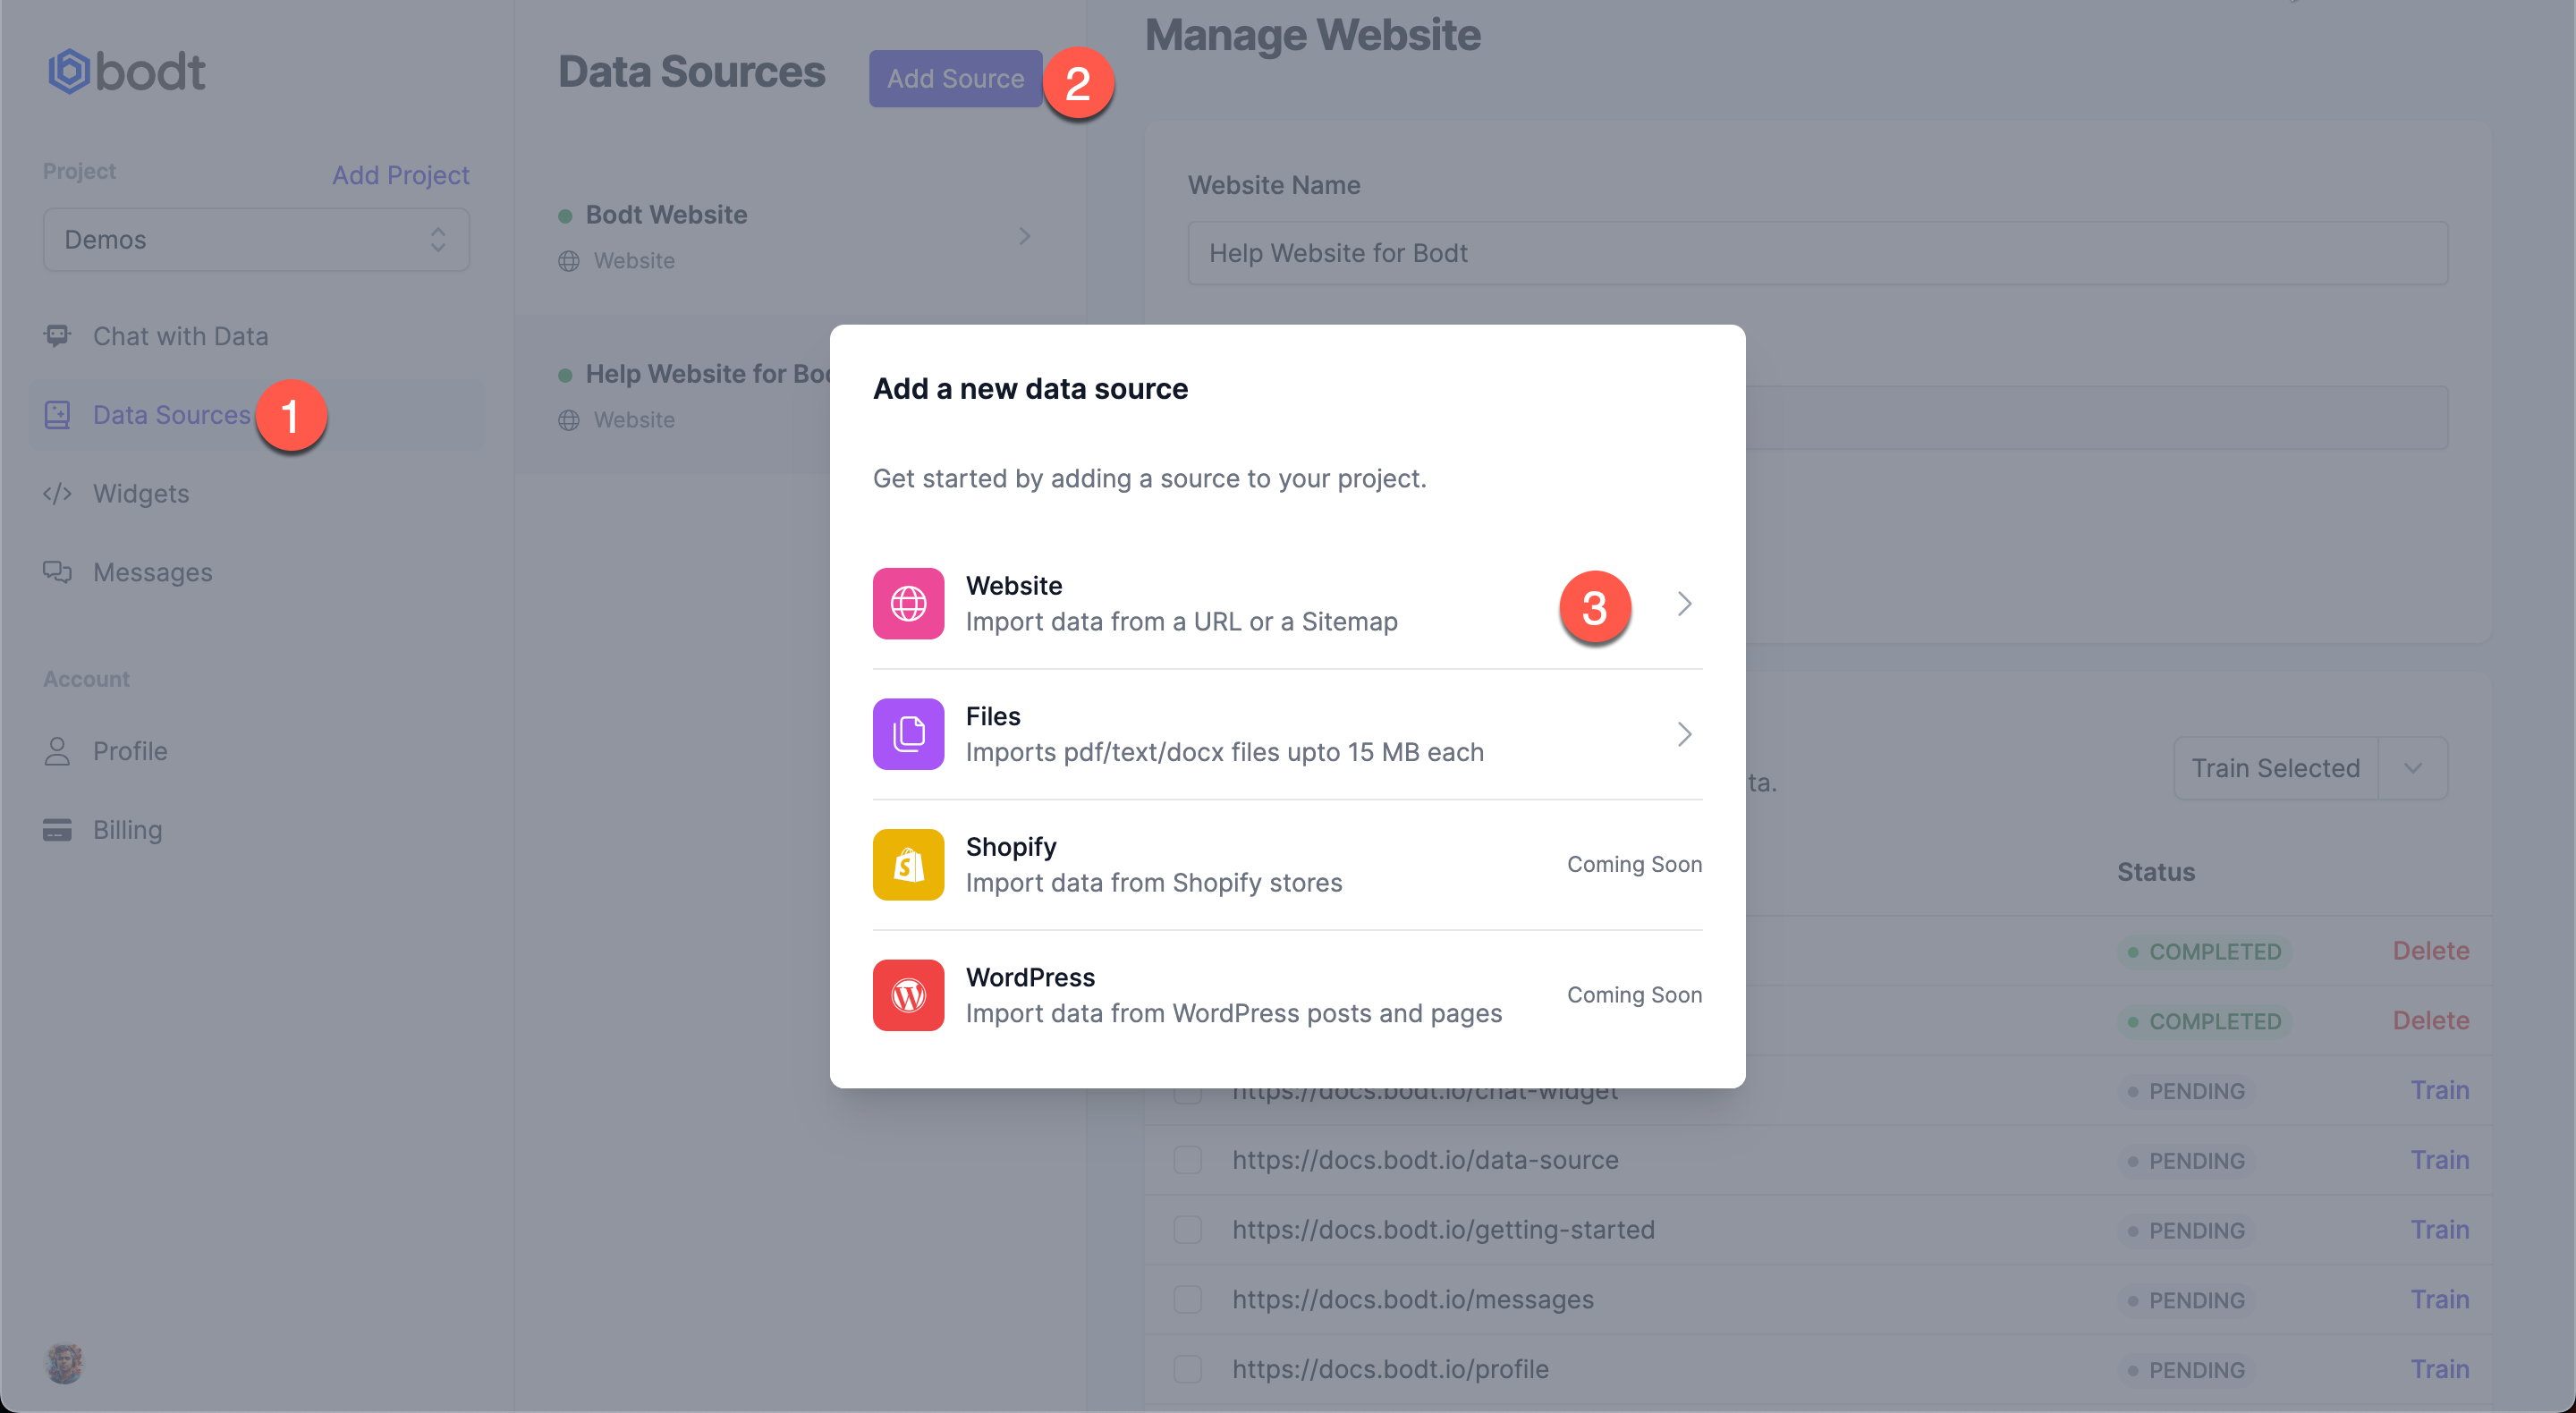Viewport: 2576px width, 1413px height.
Task: Click the Add Source button
Action: tap(955, 78)
